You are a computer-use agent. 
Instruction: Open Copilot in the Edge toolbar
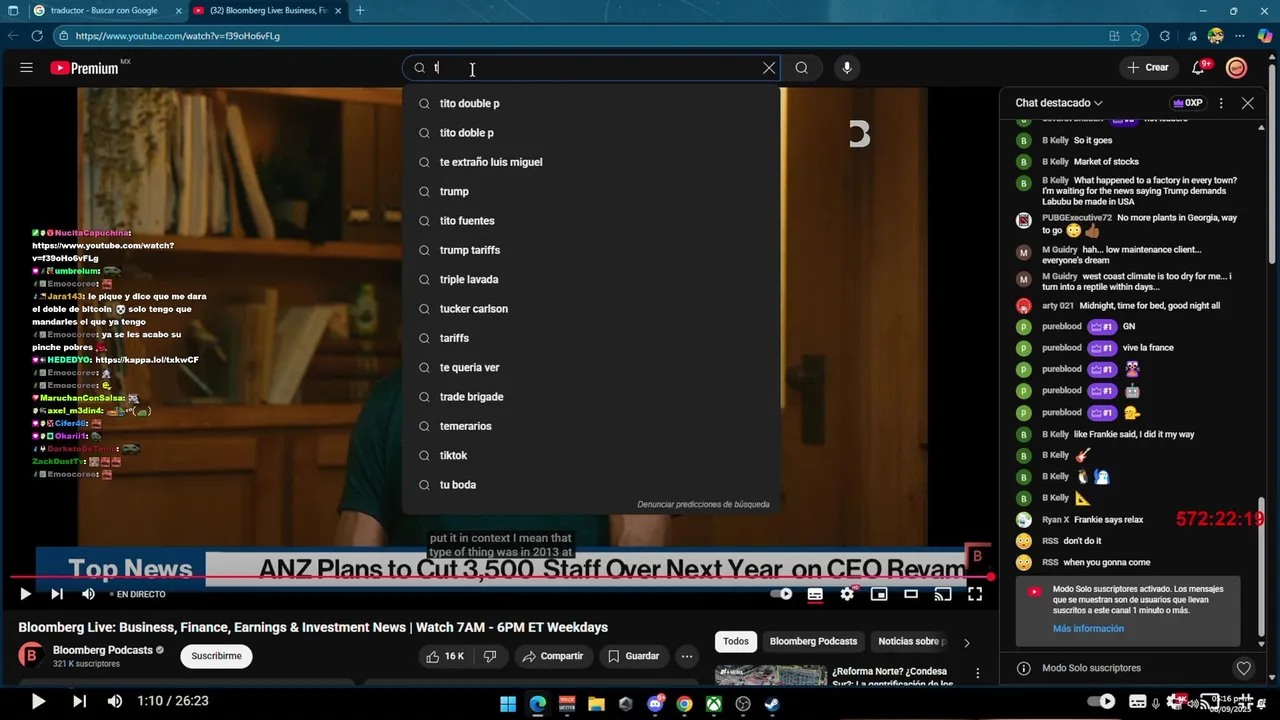point(1265,36)
